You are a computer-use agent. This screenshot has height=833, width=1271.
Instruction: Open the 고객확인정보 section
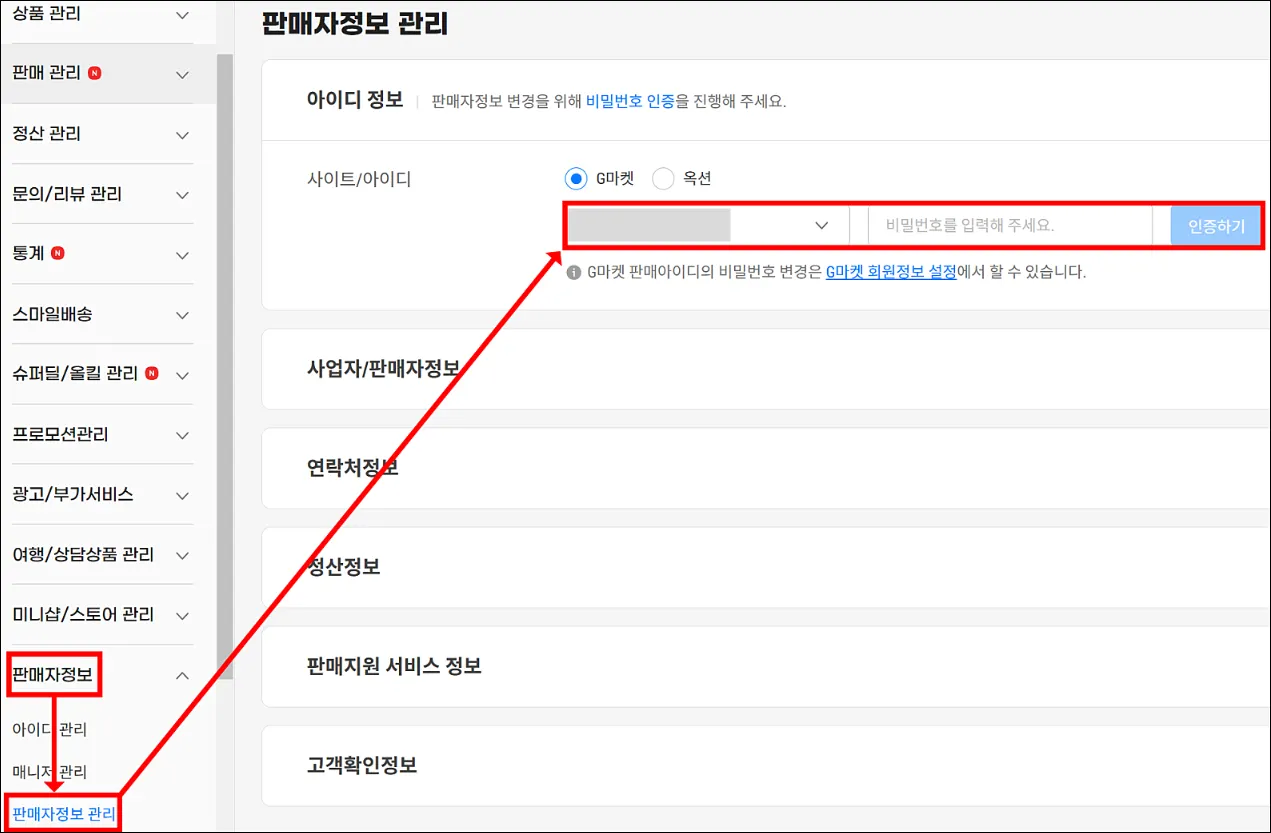tap(765, 766)
